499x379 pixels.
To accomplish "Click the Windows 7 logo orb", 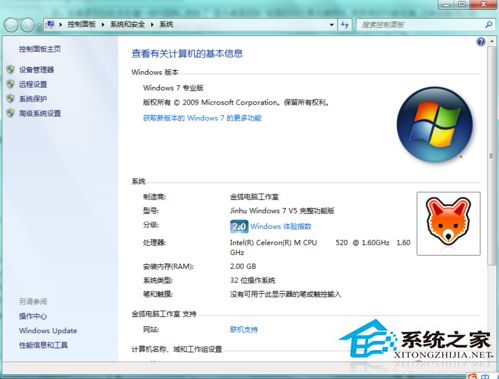I will point(435,125).
